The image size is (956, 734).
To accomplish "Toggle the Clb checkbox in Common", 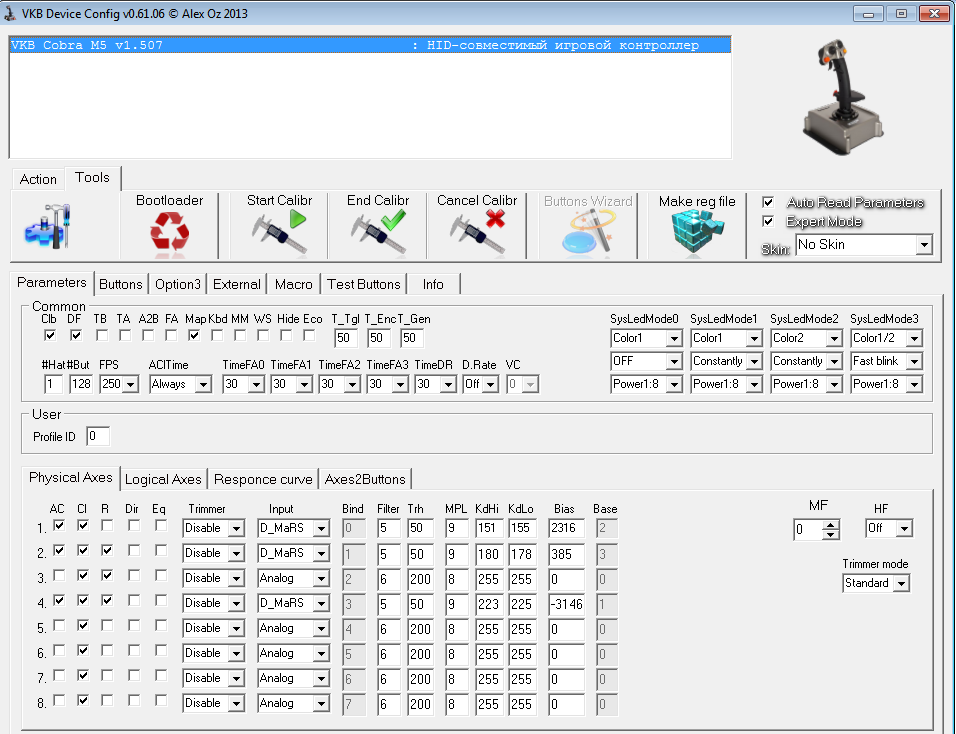I will click(50, 336).
